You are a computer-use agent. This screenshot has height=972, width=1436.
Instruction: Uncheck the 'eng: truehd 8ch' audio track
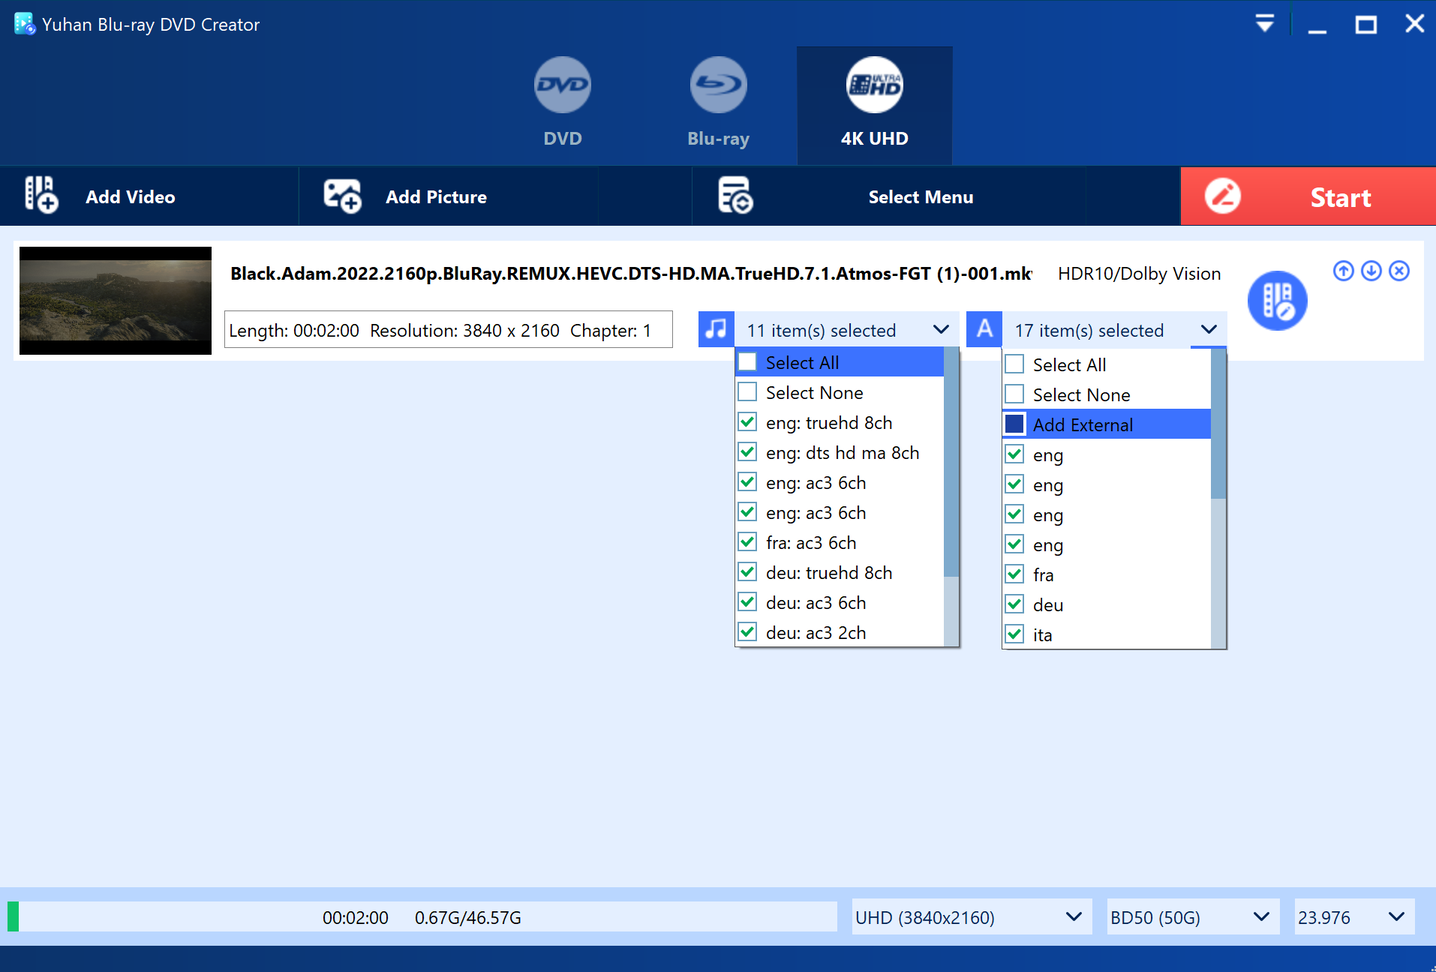[747, 422]
